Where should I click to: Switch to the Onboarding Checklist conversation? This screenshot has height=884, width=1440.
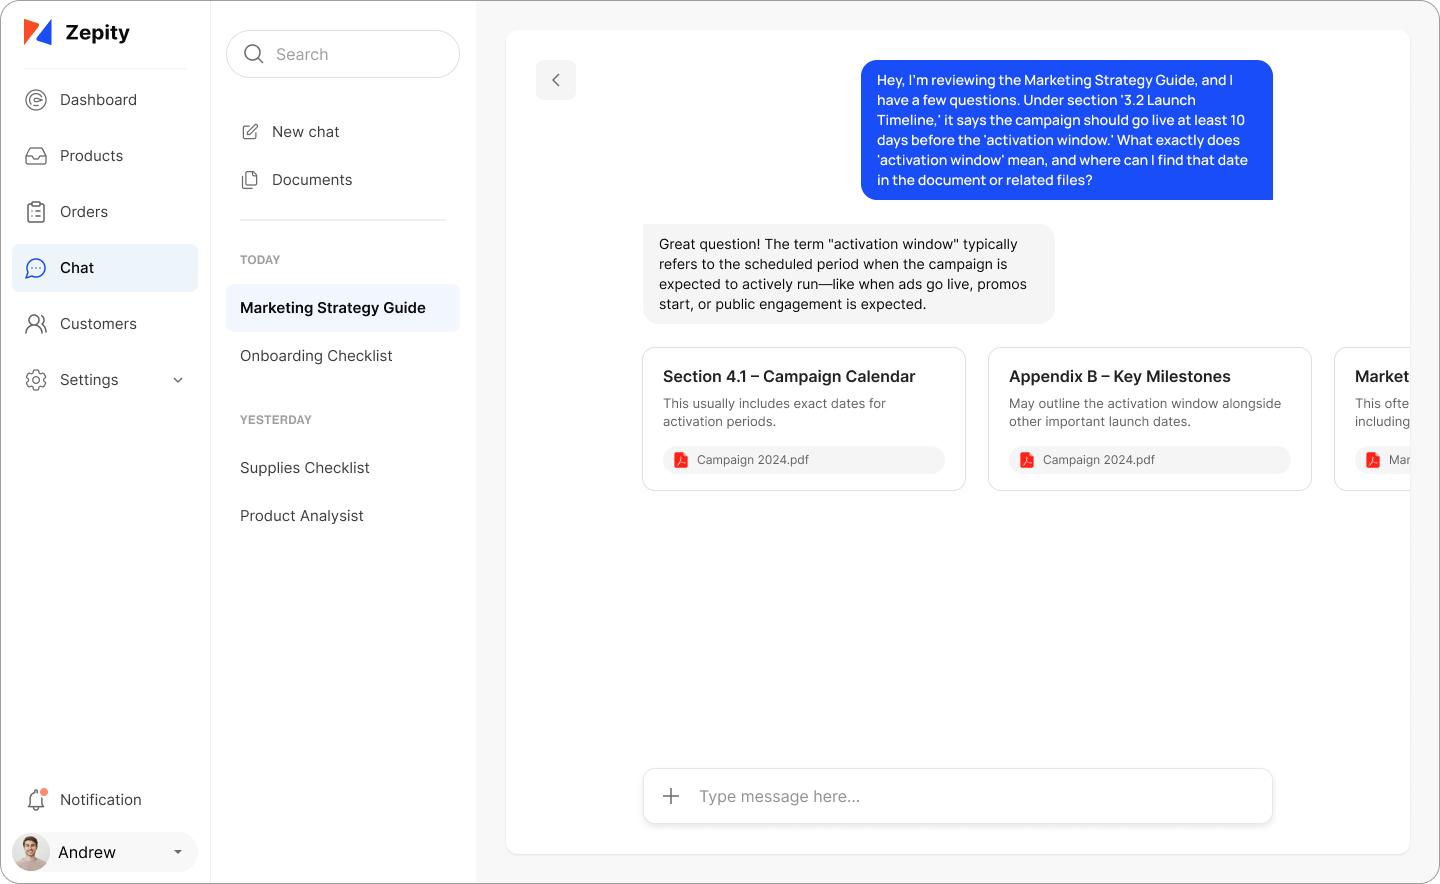316,355
